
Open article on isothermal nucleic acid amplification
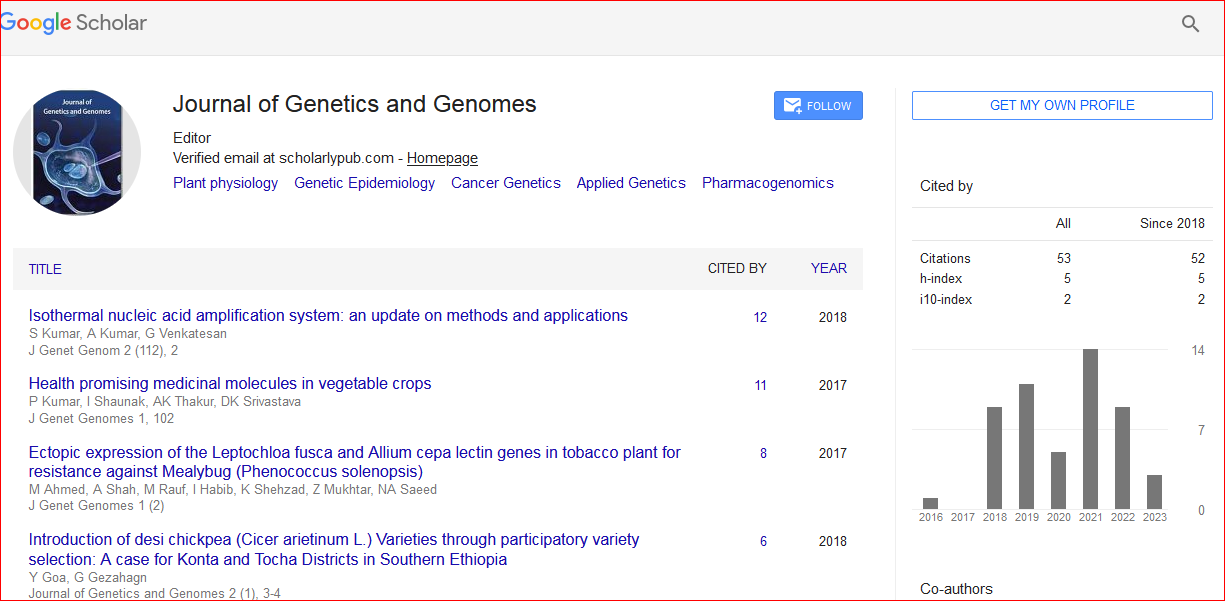click(x=328, y=316)
